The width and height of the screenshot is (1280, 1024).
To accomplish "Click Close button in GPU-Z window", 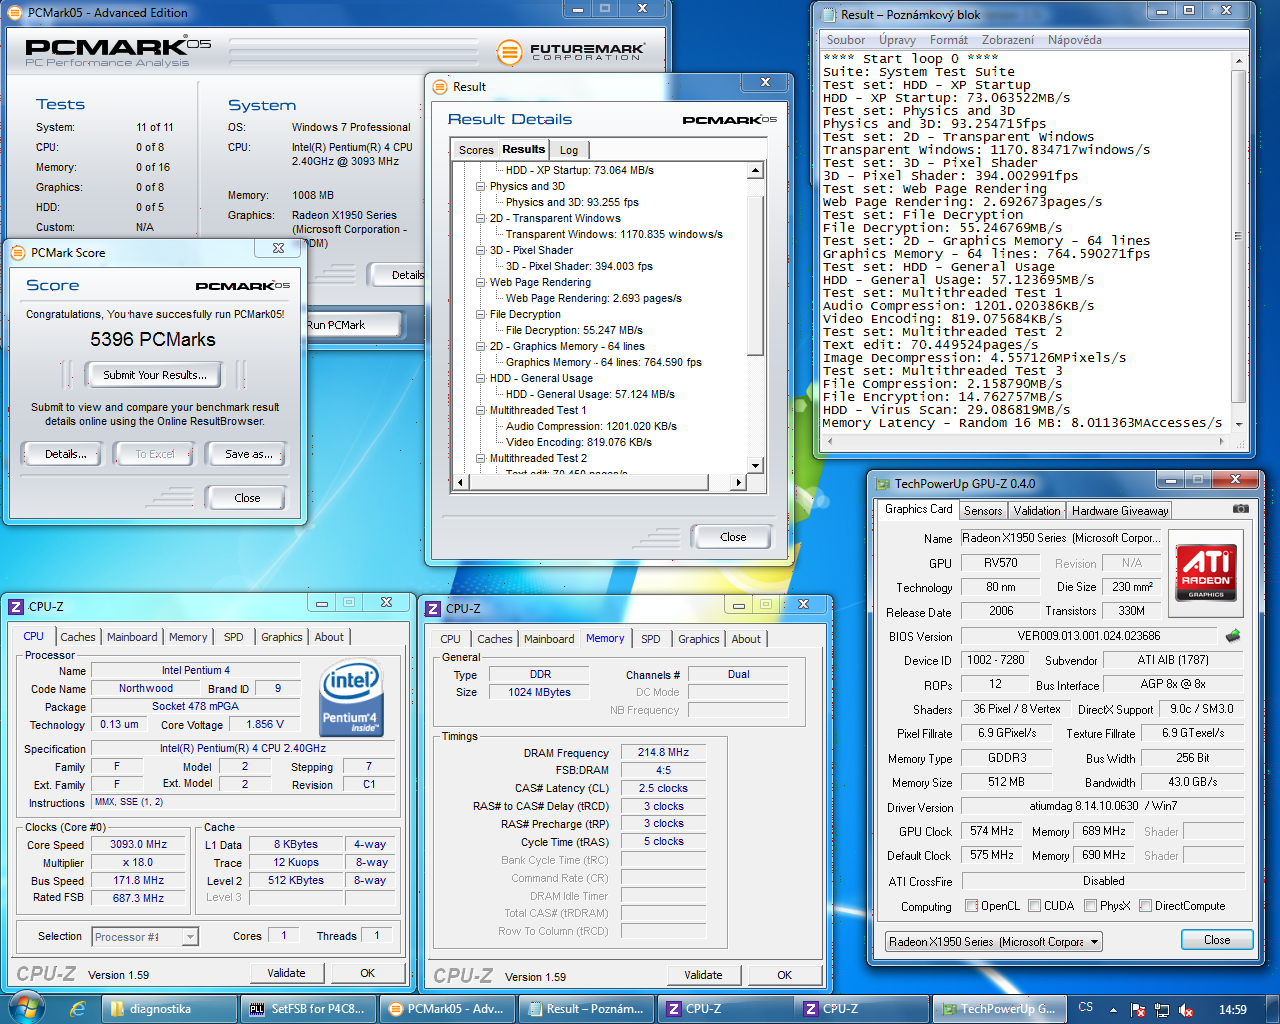I will click(x=1217, y=940).
